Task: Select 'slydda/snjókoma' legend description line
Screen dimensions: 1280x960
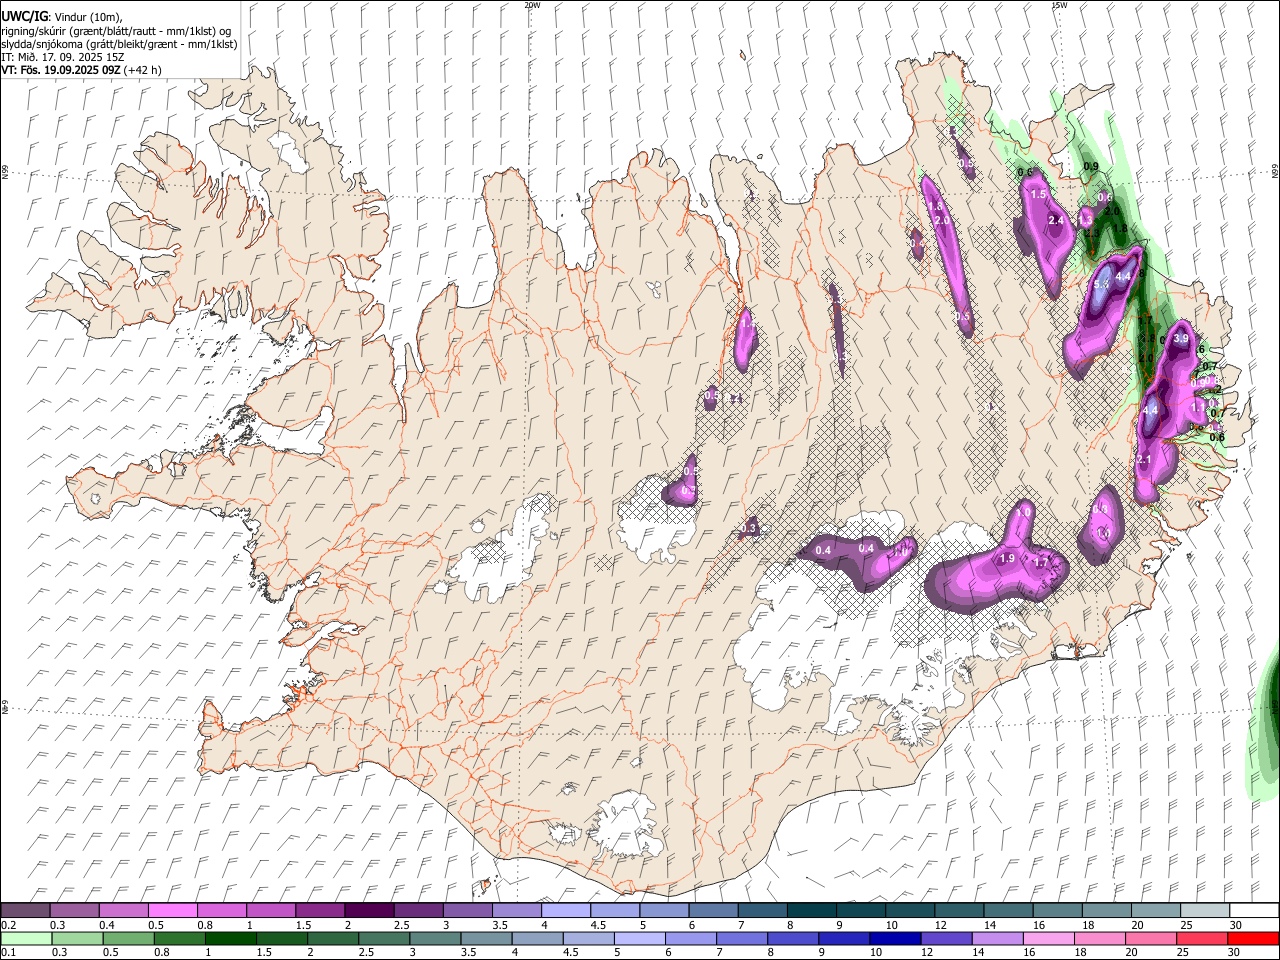Action: [119, 44]
